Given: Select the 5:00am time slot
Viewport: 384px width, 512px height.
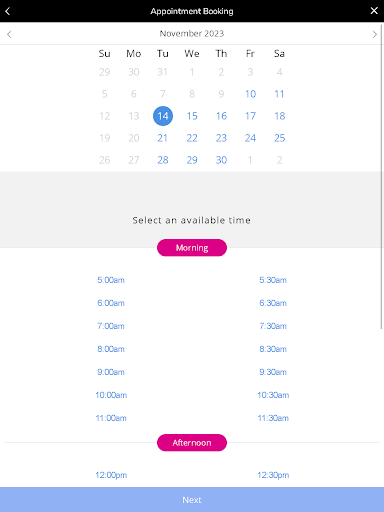Looking at the screenshot, I should click(x=111, y=280).
